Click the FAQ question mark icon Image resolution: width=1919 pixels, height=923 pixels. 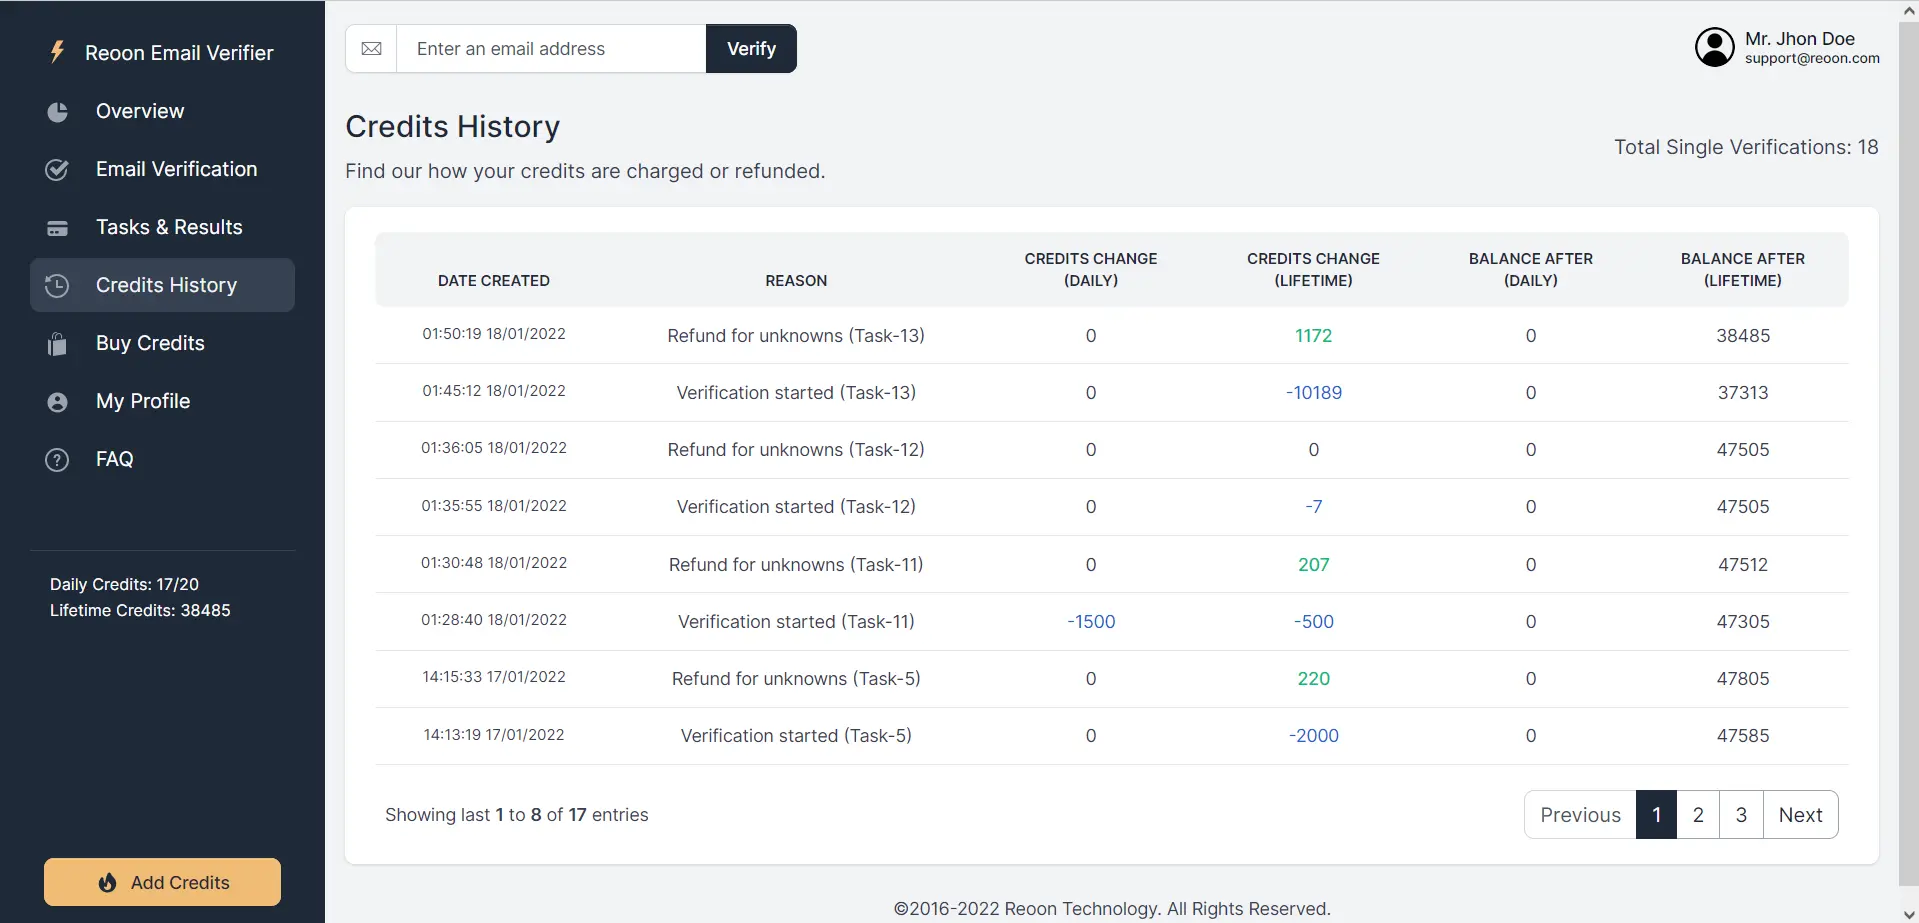[x=58, y=460]
